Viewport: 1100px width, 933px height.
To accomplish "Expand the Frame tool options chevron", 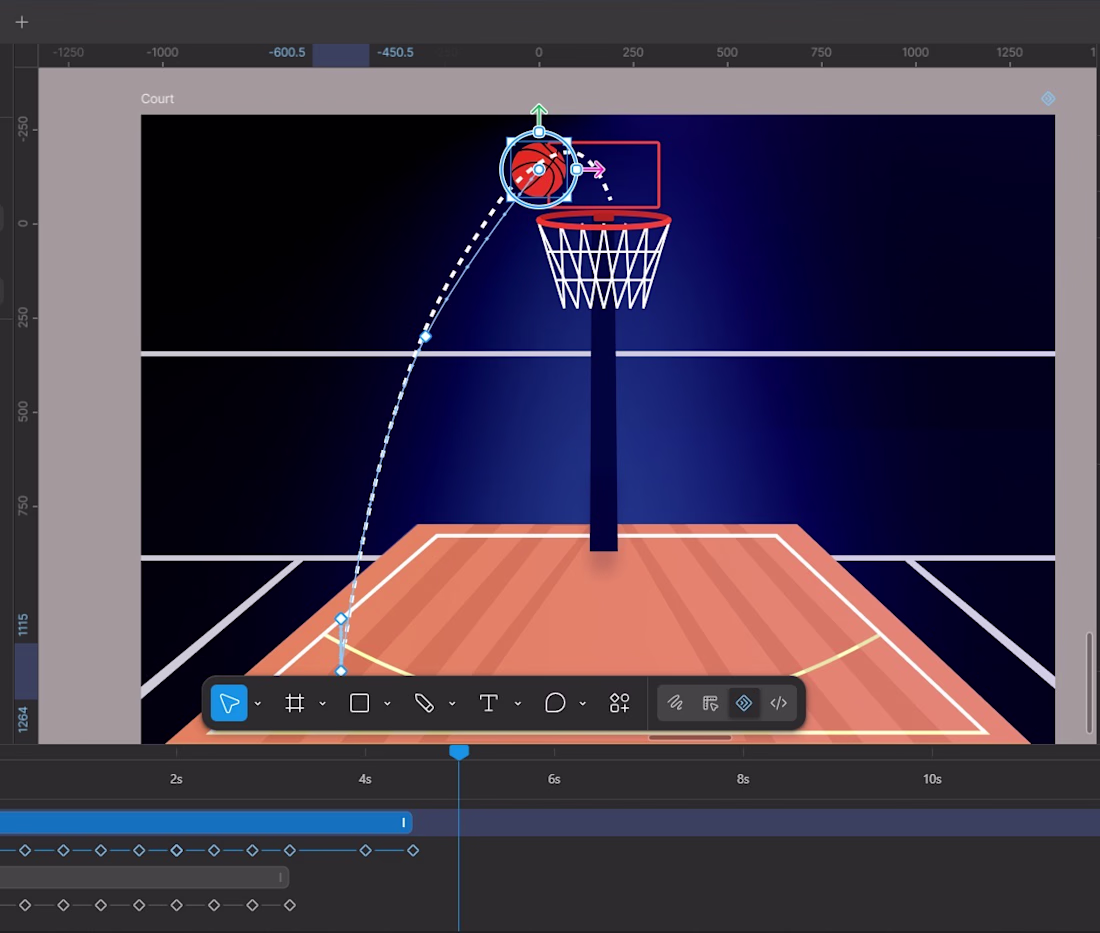I will 323,704.
